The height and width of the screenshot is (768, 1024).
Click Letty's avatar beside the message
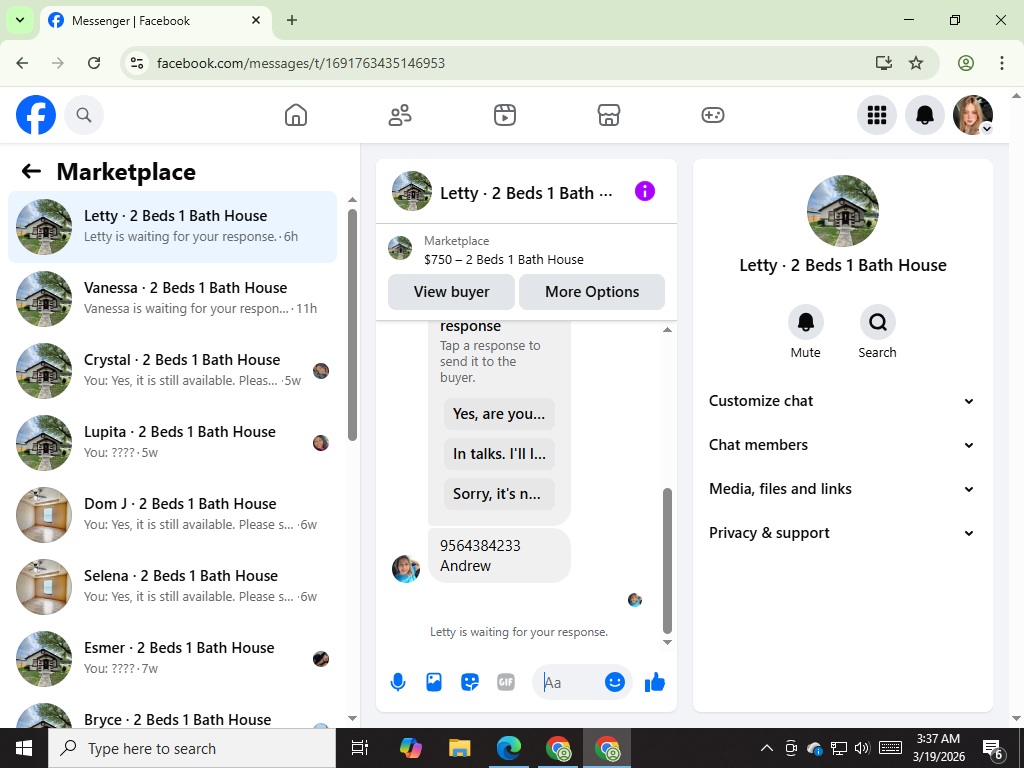pos(406,569)
